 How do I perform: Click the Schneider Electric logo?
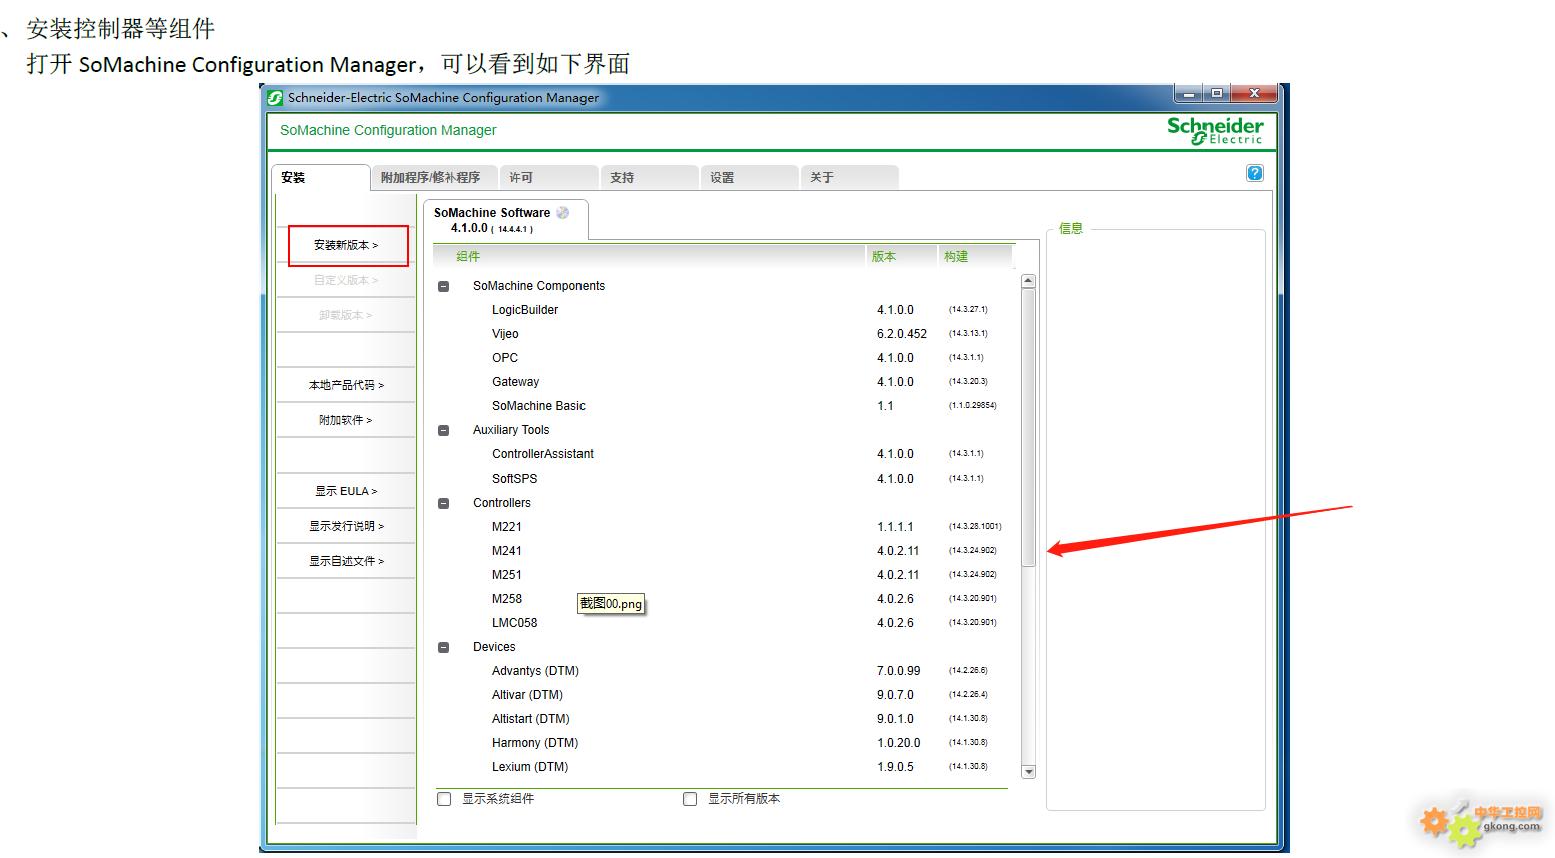click(1215, 131)
